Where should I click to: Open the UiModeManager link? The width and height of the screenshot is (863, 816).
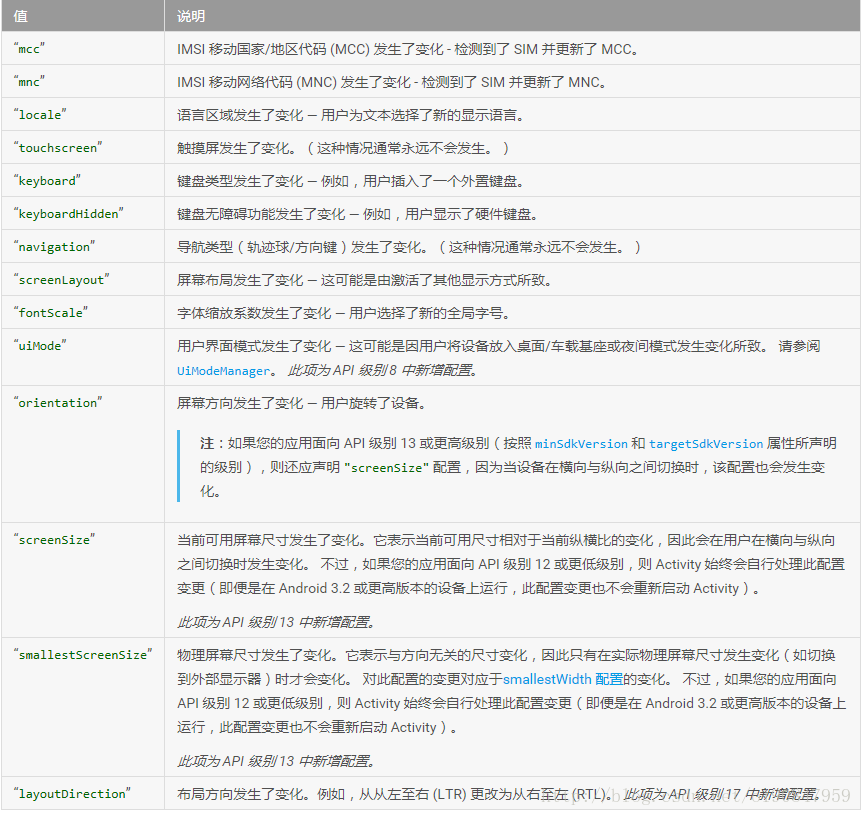pos(223,370)
